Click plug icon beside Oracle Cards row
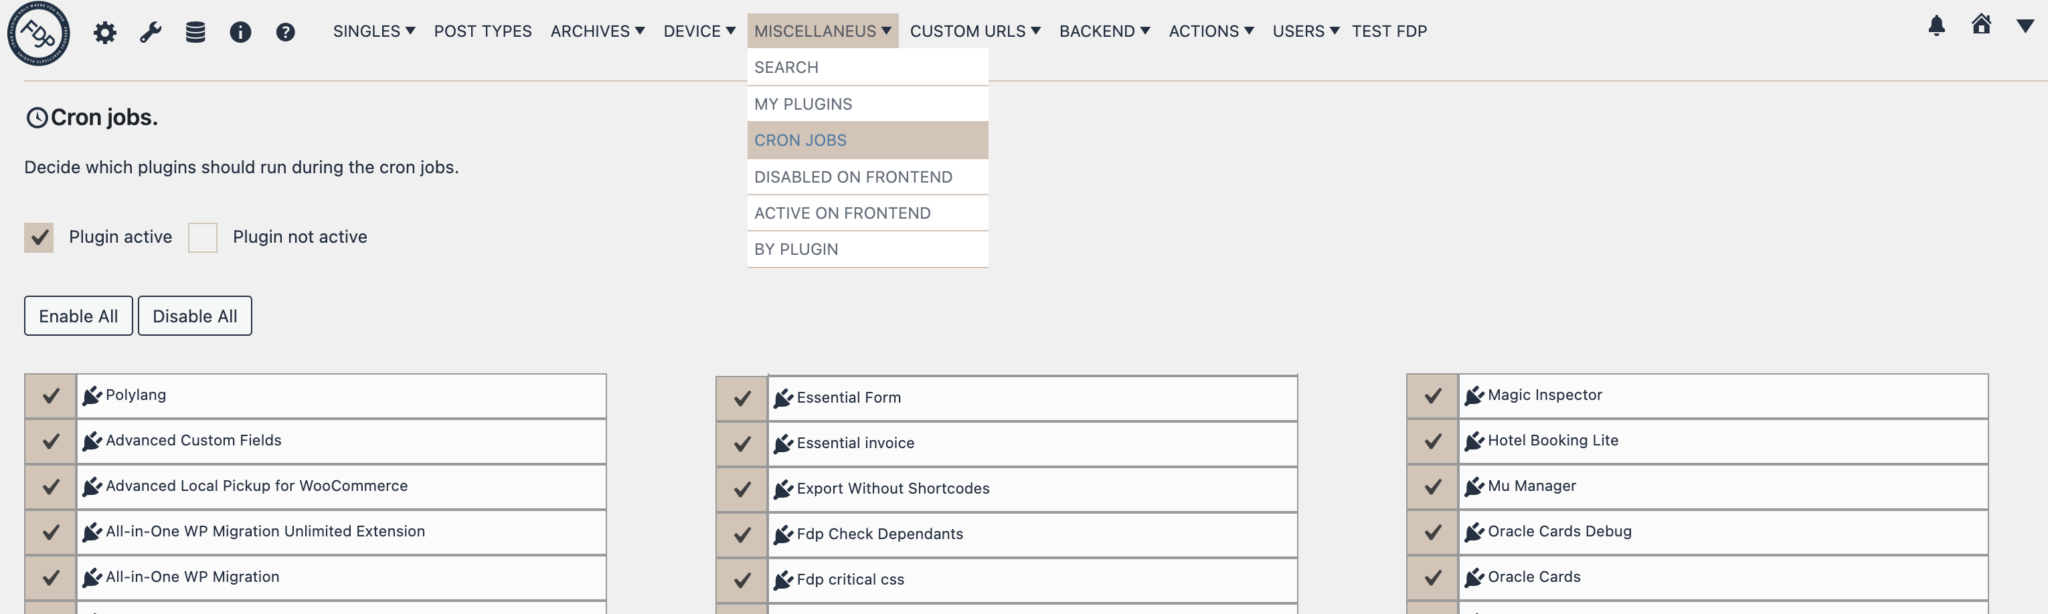The width and height of the screenshot is (2048, 614). [1474, 578]
